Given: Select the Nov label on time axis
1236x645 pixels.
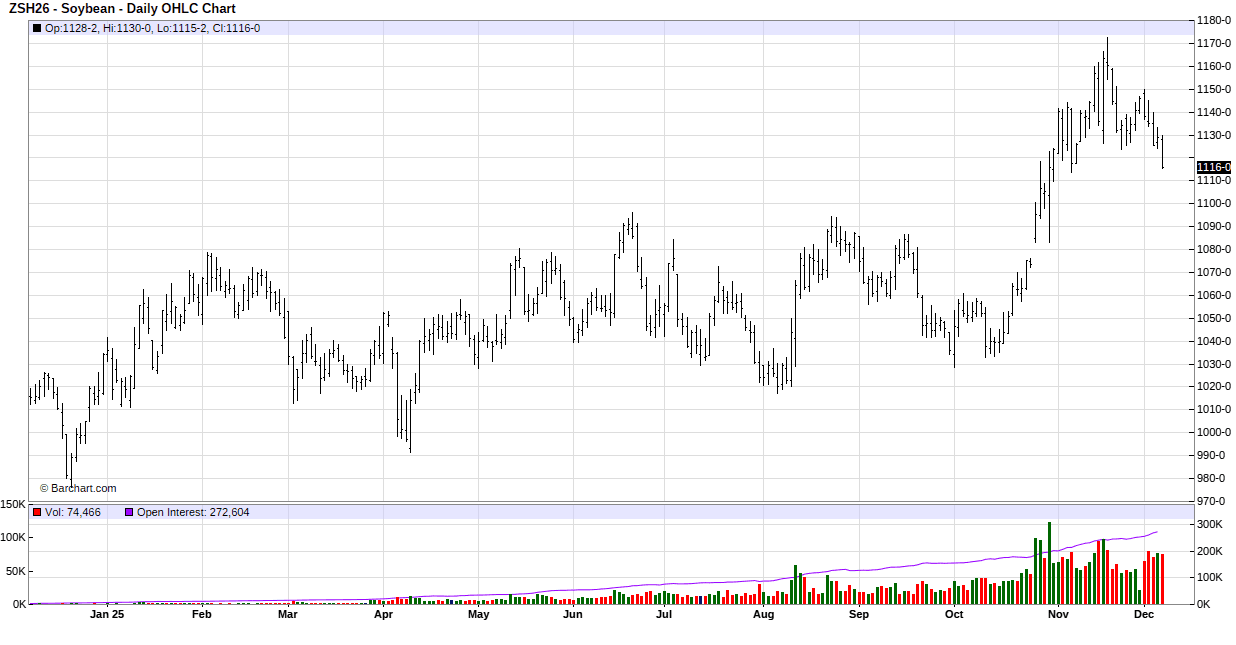Looking at the screenshot, I should click(1058, 615).
